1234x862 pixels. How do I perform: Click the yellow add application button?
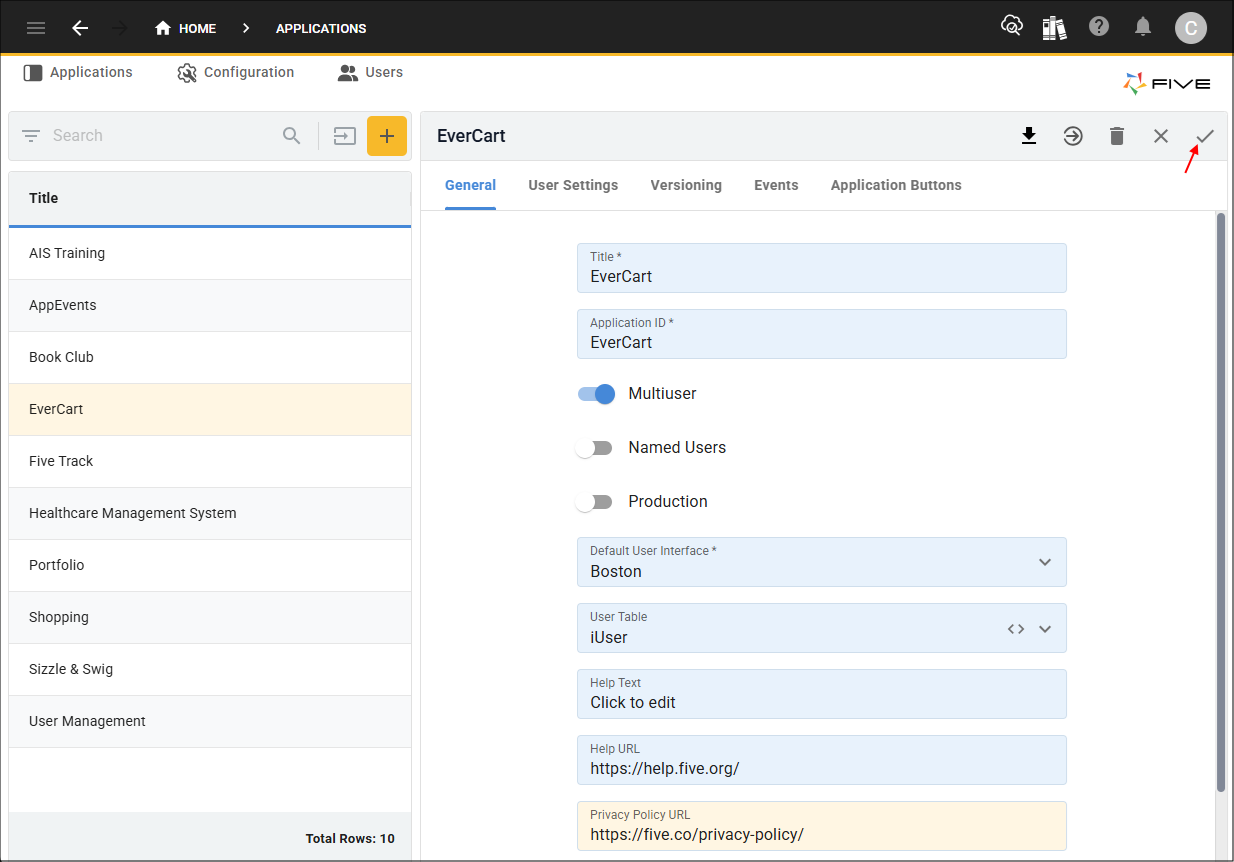click(x=387, y=136)
